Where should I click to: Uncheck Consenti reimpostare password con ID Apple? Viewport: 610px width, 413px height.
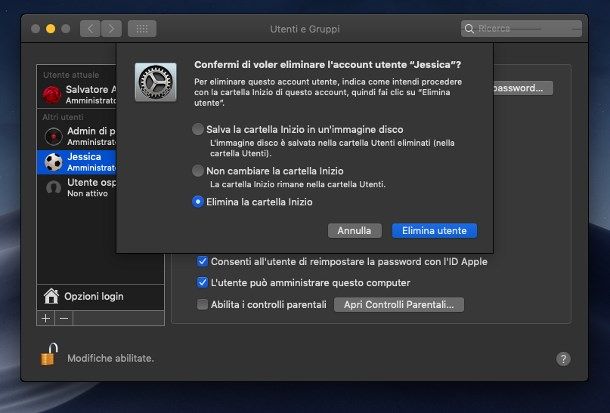click(x=202, y=261)
